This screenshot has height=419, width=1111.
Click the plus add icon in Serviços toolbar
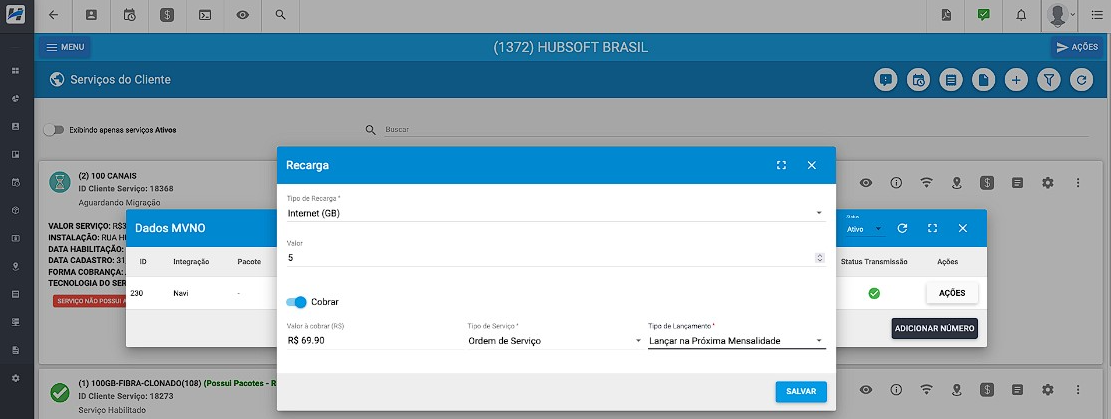coord(1016,80)
